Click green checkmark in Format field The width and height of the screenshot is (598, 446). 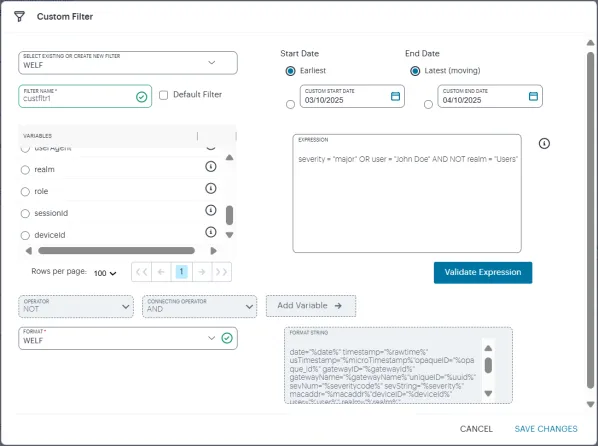[227, 338]
